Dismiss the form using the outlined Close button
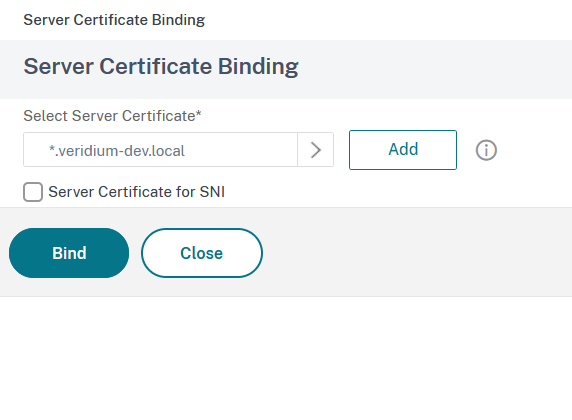The height and width of the screenshot is (420, 572). [x=202, y=253]
